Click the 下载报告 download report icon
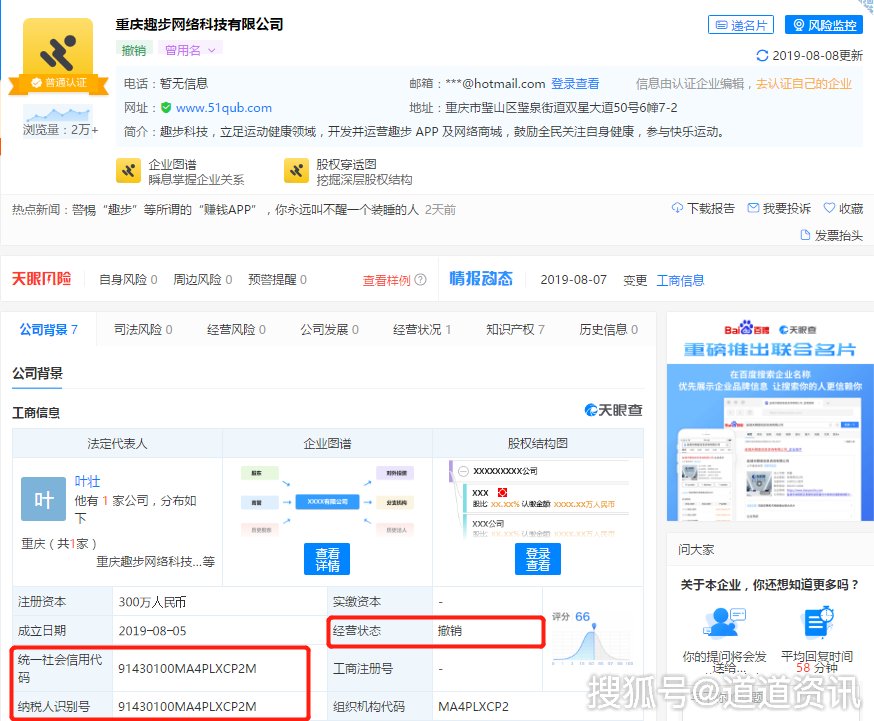This screenshot has height=721, width=874. pyautogui.click(x=677, y=208)
